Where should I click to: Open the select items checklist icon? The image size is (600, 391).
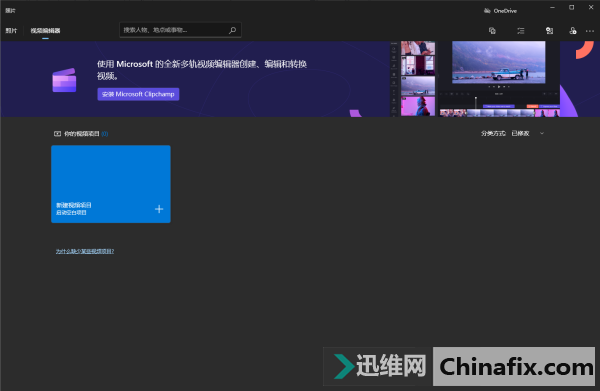(x=520, y=31)
